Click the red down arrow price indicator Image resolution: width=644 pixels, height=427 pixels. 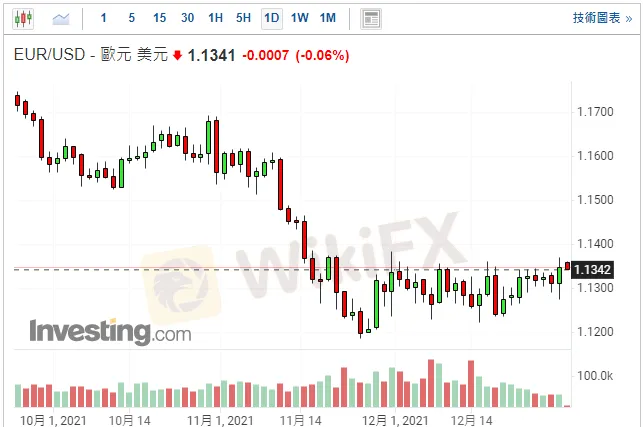tap(178, 56)
